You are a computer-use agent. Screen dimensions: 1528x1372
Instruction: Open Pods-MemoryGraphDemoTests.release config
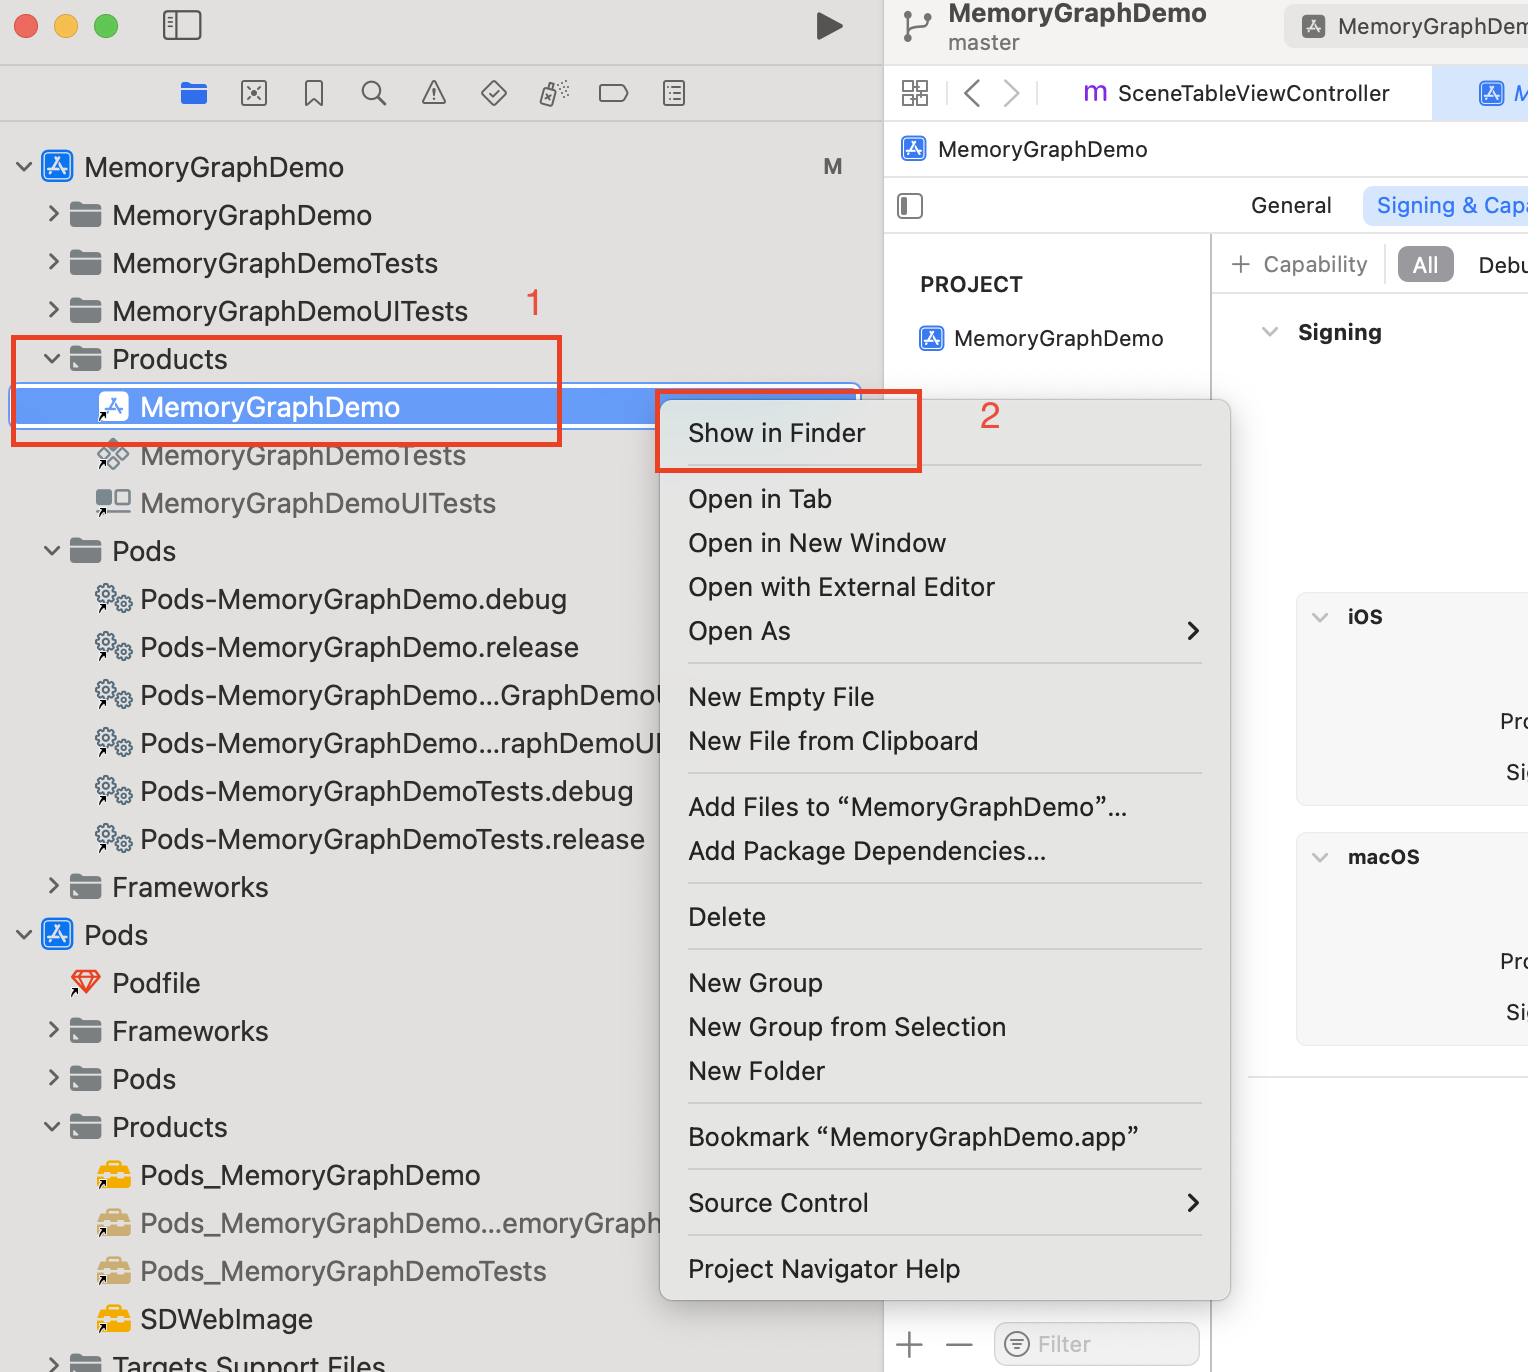click(392, 840)
